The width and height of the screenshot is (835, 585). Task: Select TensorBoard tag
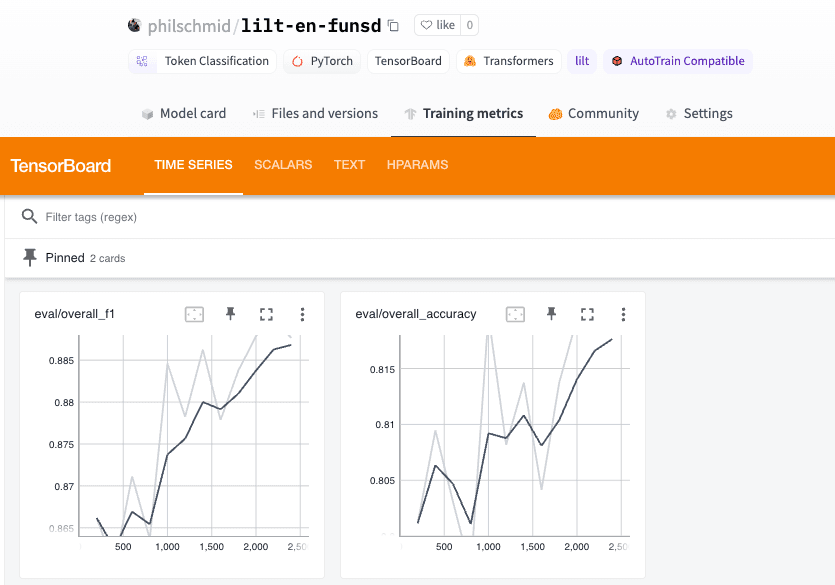[x=408, y=61]
